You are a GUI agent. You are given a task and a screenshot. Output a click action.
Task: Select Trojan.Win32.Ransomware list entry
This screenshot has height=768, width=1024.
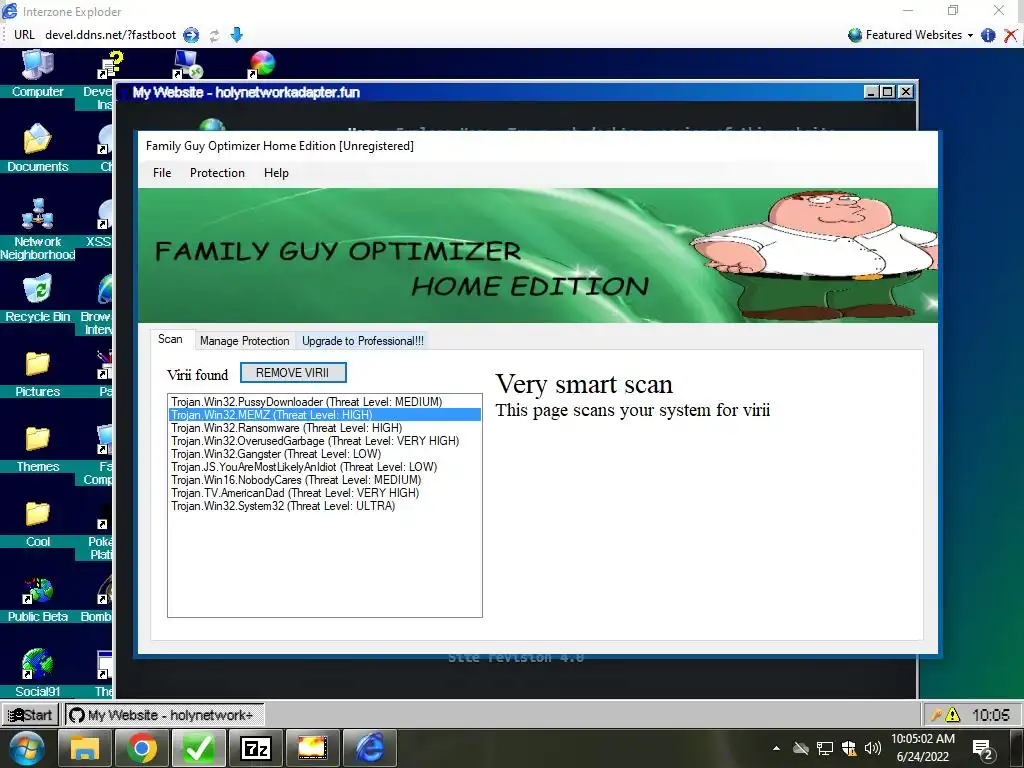[x=325, y=428]
